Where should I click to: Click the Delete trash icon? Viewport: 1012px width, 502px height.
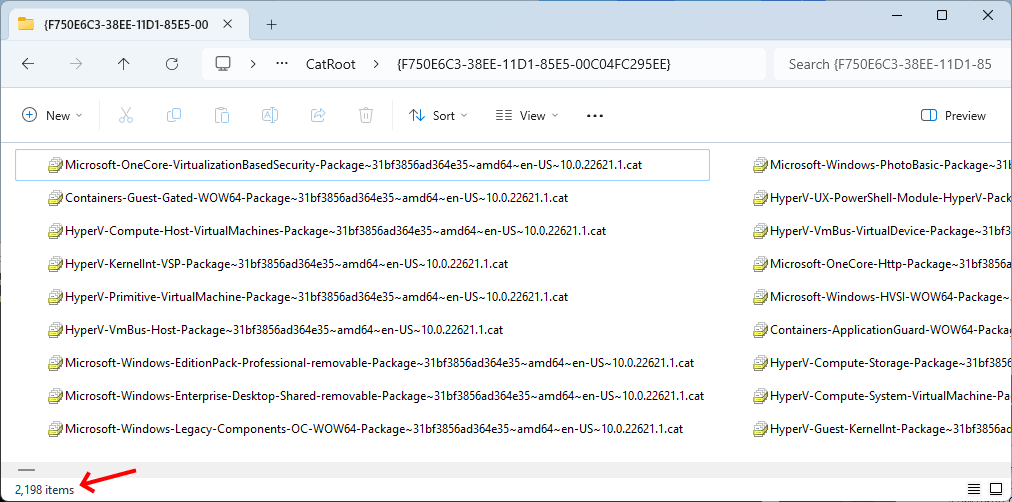pos(366,116)
